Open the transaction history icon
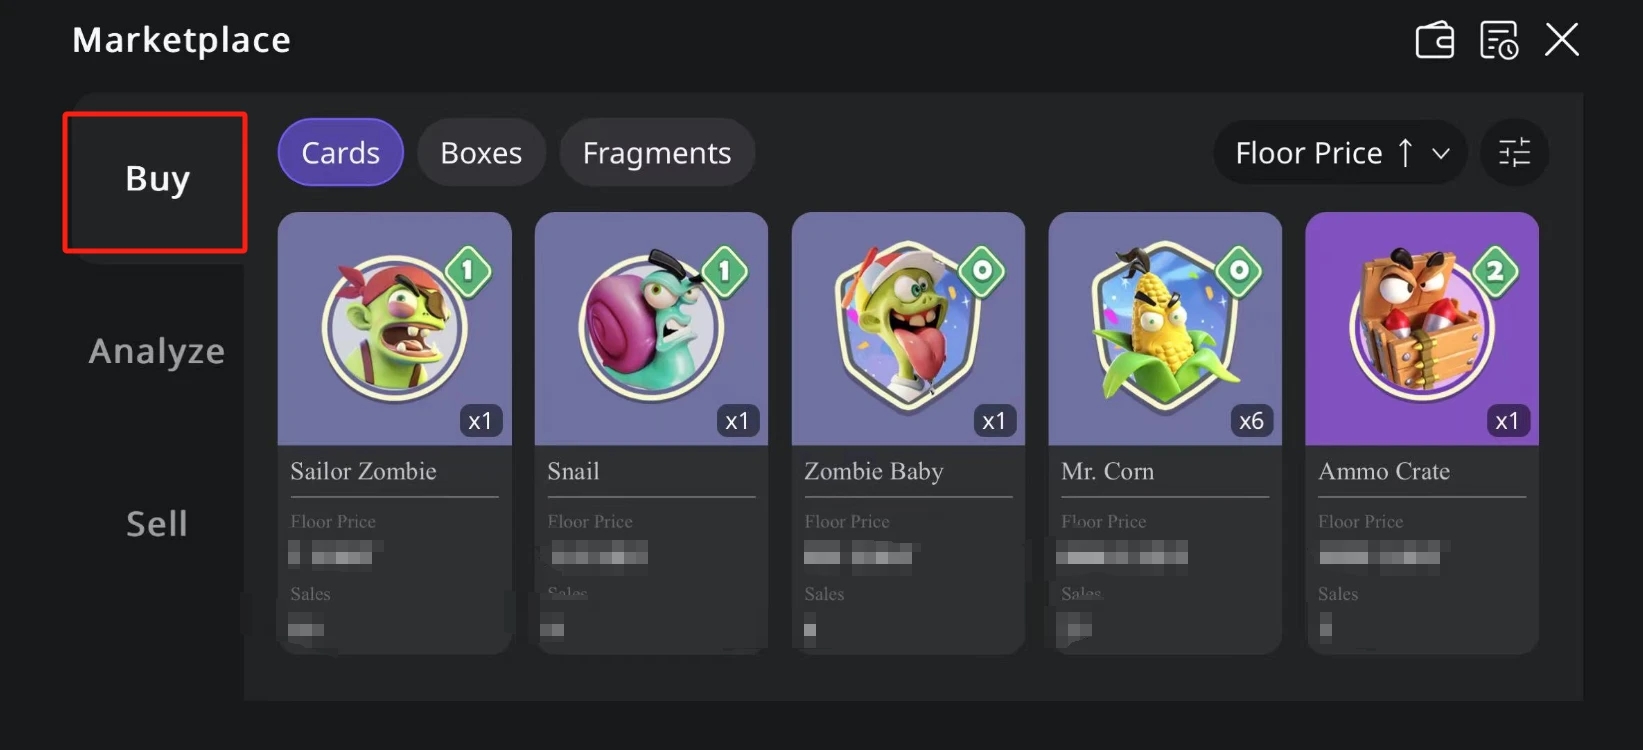1643x750 pixels. point(1499,41)
